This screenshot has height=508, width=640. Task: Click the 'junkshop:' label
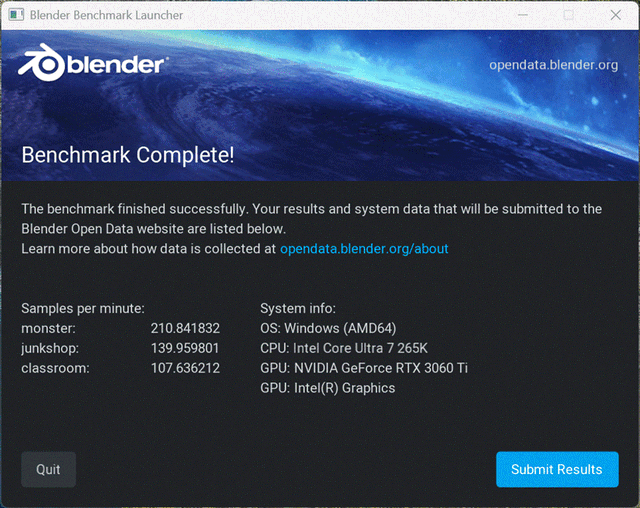[50, 348]
